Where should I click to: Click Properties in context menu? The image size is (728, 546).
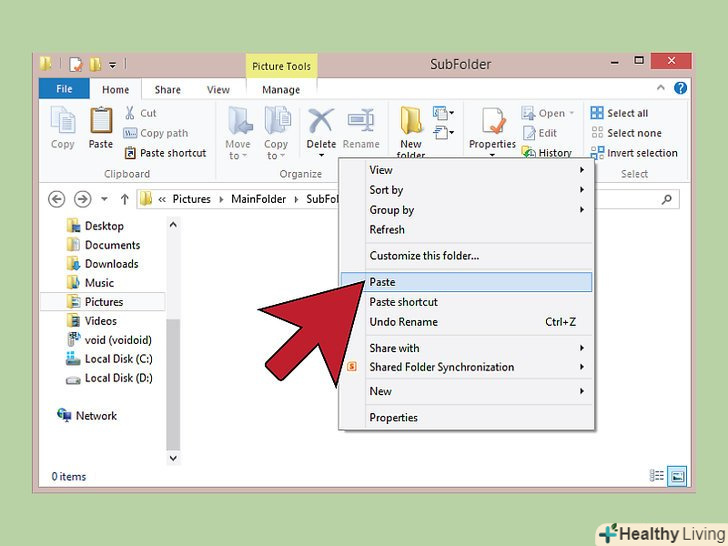pos(467,418)
